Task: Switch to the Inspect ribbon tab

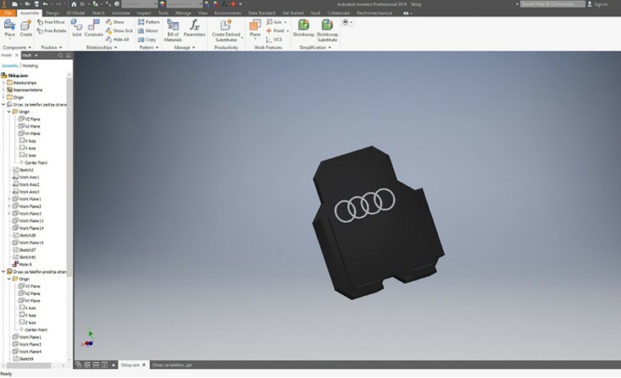Action: (144, 13)
